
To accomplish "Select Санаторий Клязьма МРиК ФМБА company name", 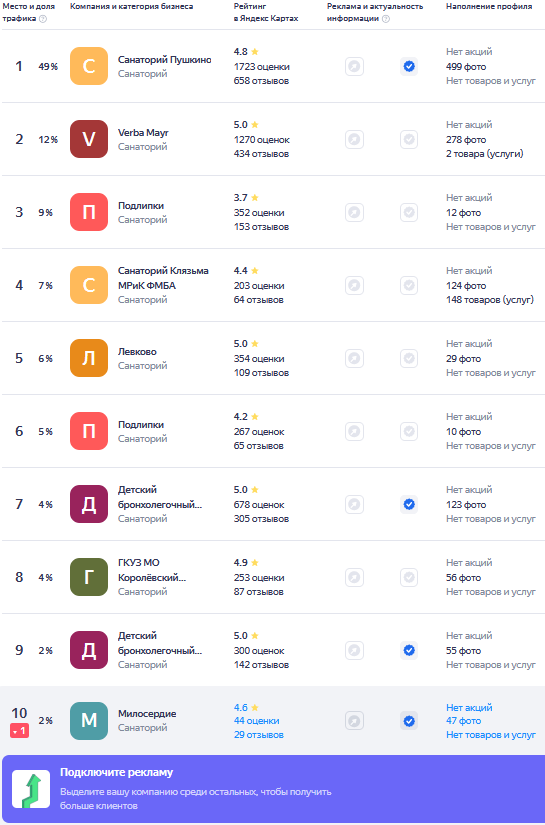I will [163, 278].
